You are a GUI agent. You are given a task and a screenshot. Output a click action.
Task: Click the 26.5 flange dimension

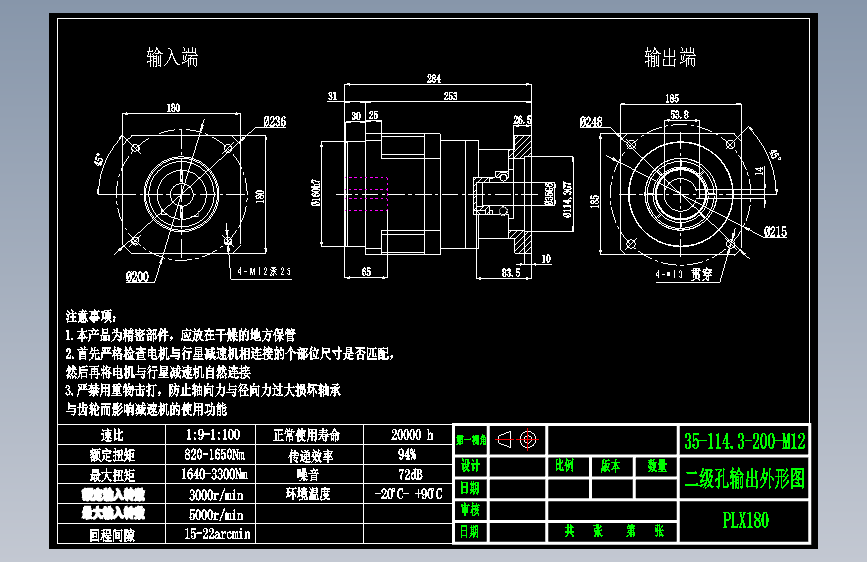coord(523,119)
